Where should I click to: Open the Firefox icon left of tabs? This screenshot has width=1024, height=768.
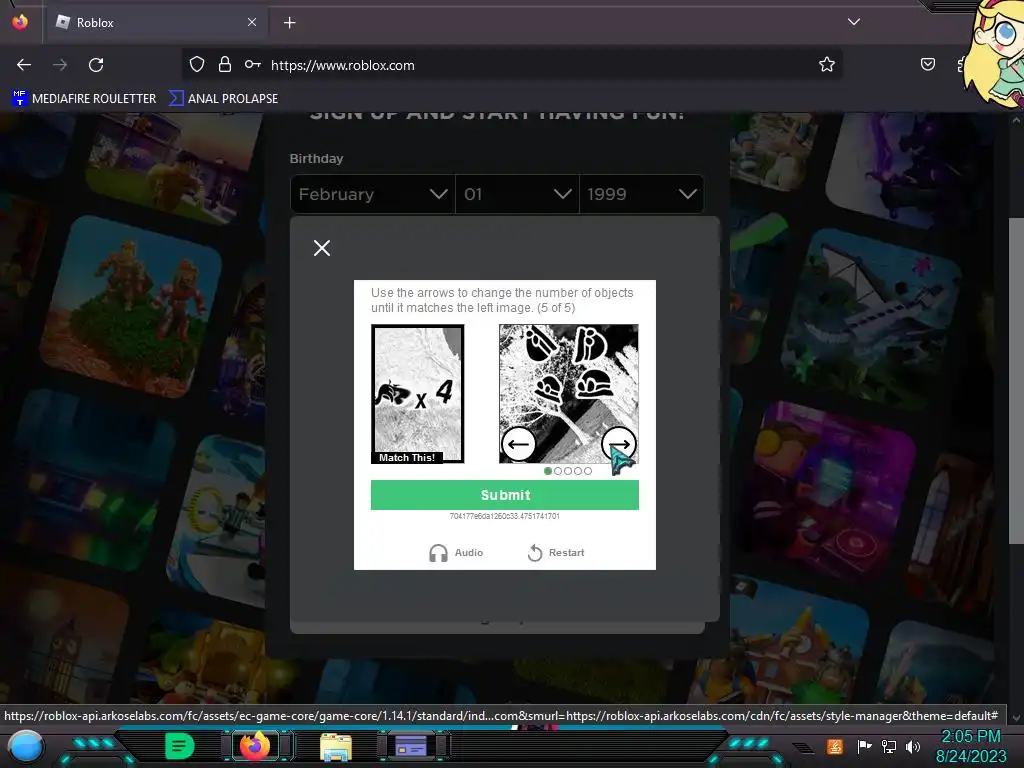coord(20,22)
